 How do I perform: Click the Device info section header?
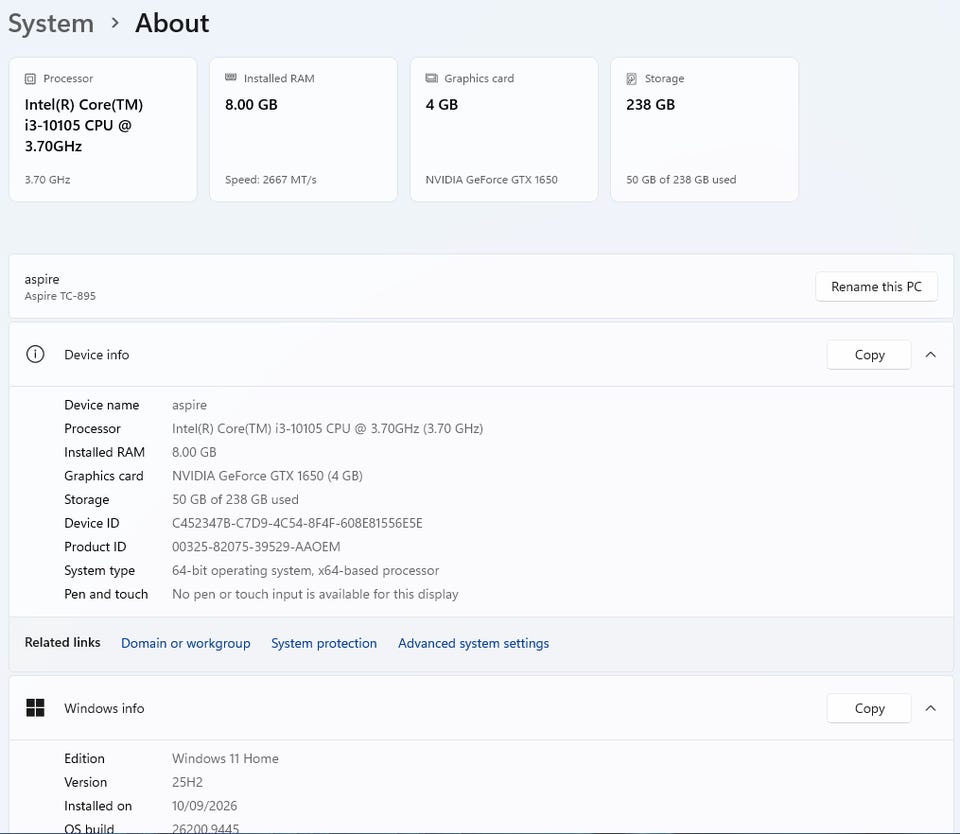pyautogui.click(x=481, y=355)
